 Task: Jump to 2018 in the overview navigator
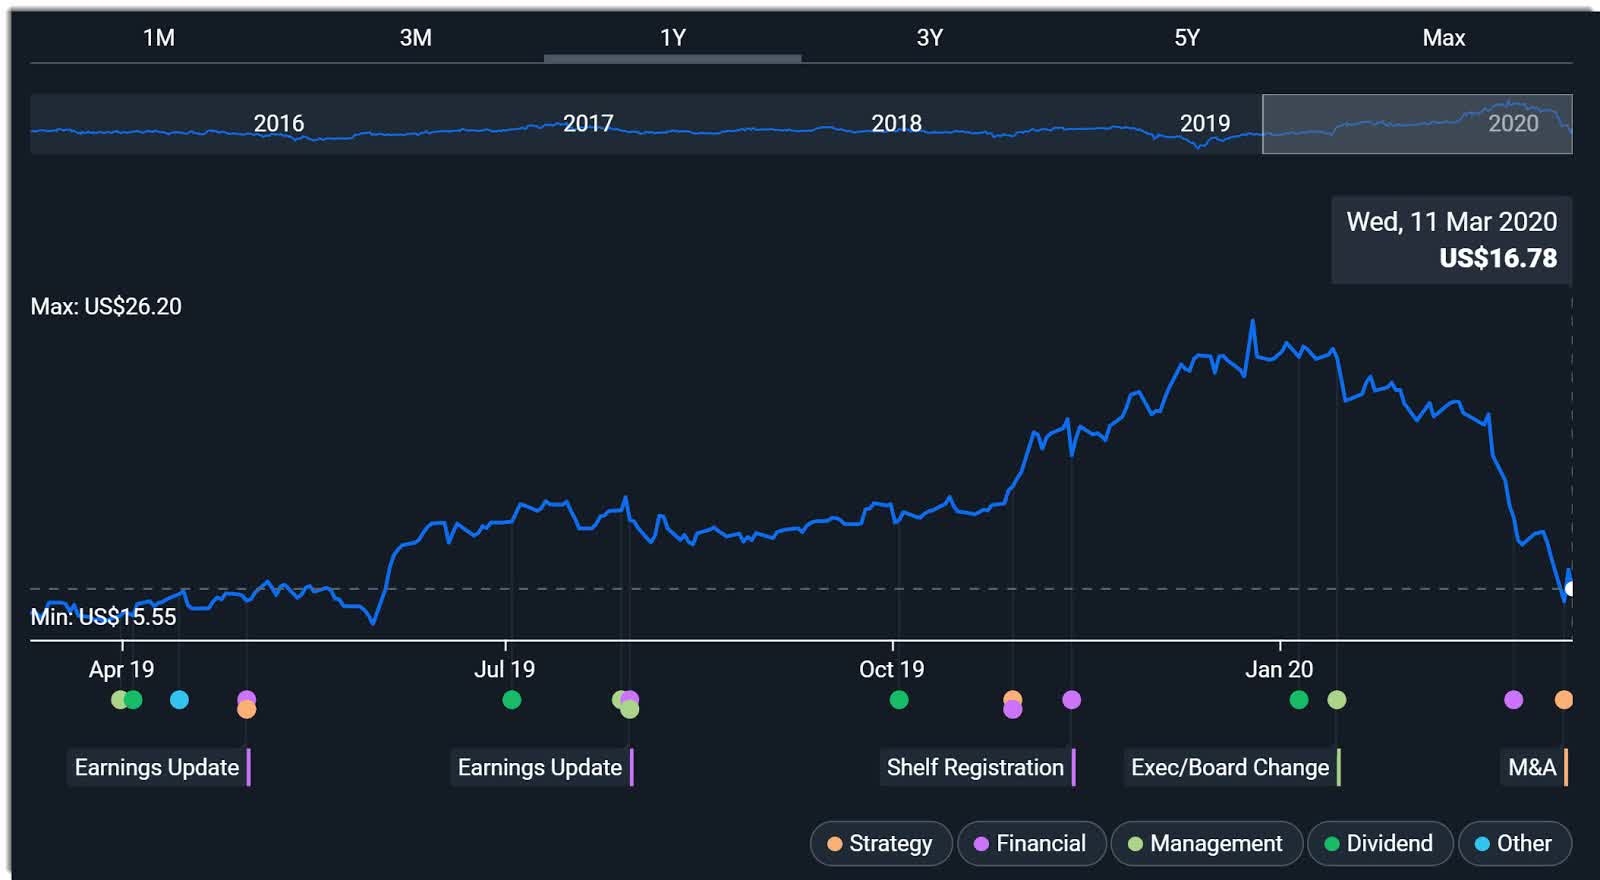tap(896, 124)
